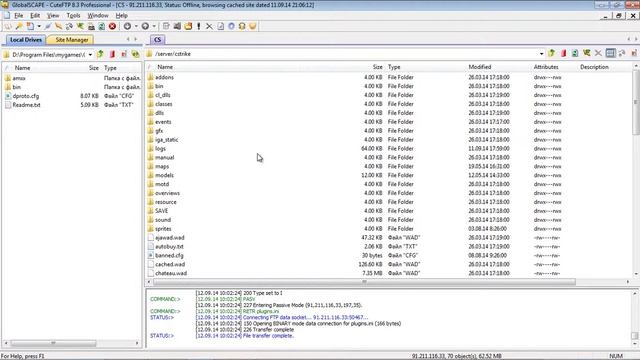
Task: Expand the New item dropdown arrow
Action: click(39, 26)
